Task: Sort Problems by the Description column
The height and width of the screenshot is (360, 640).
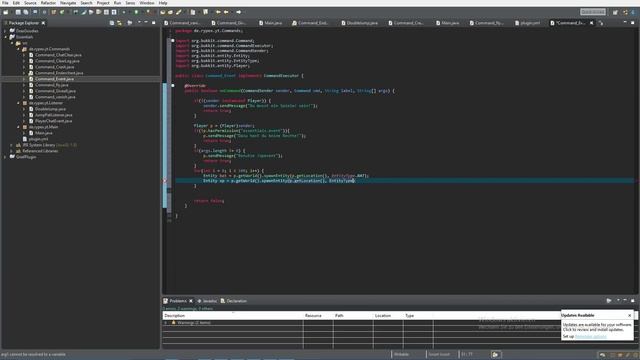Action: pos(233,316)
